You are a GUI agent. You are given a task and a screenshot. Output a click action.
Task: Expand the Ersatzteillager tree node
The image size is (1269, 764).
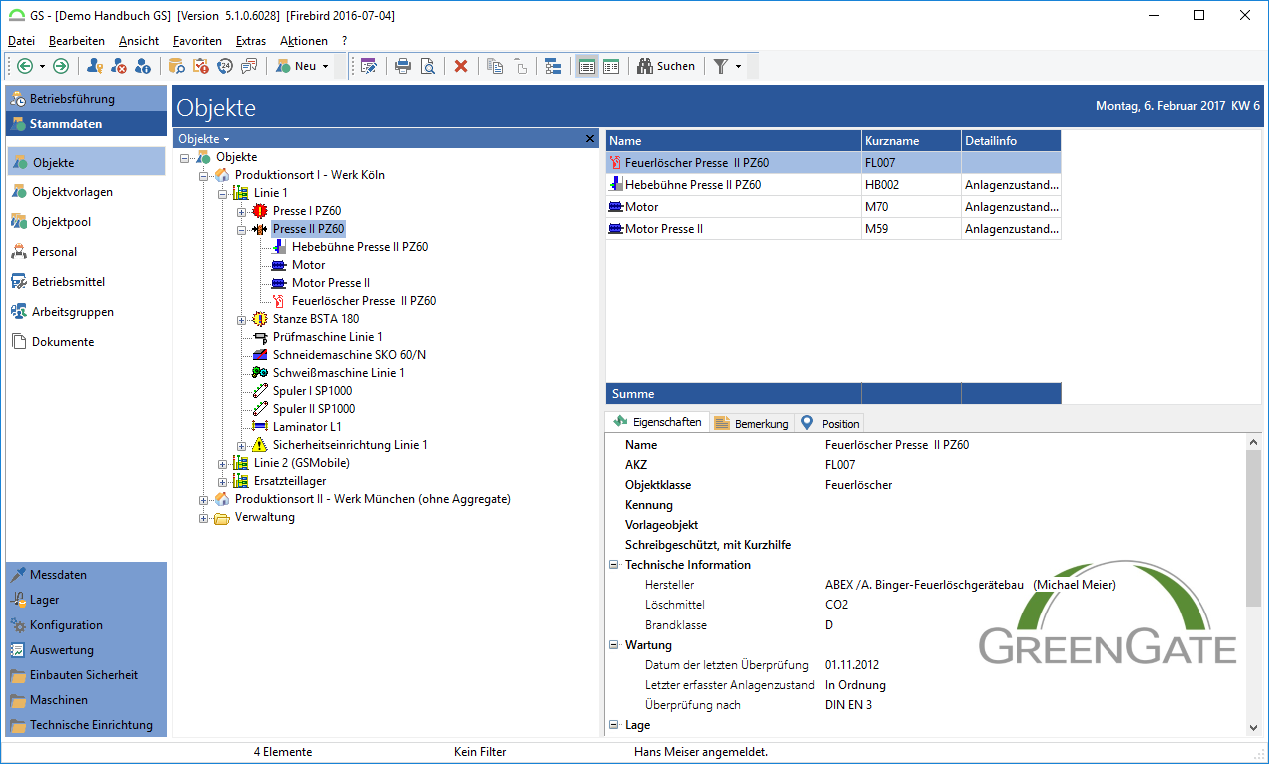click(222, 481)
